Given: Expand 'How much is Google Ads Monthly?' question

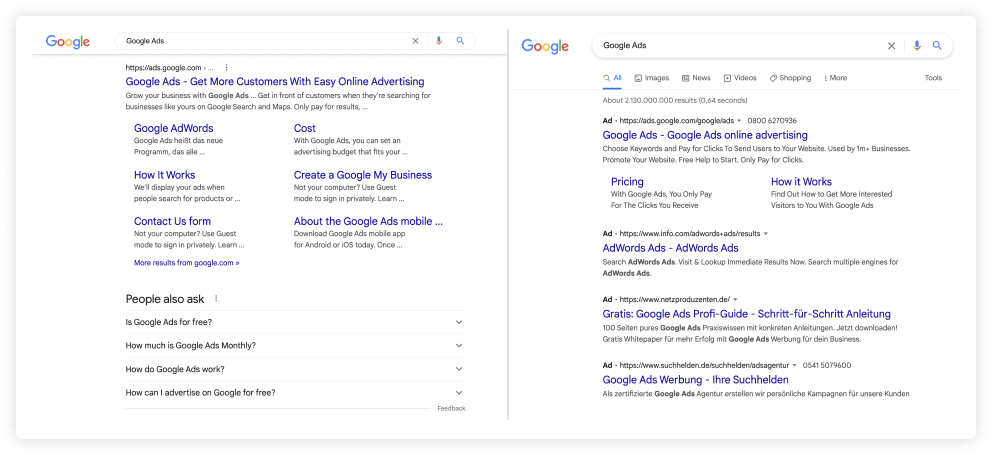Looking at the screenshot, I should pyautogui.click(x=295, y=346).
